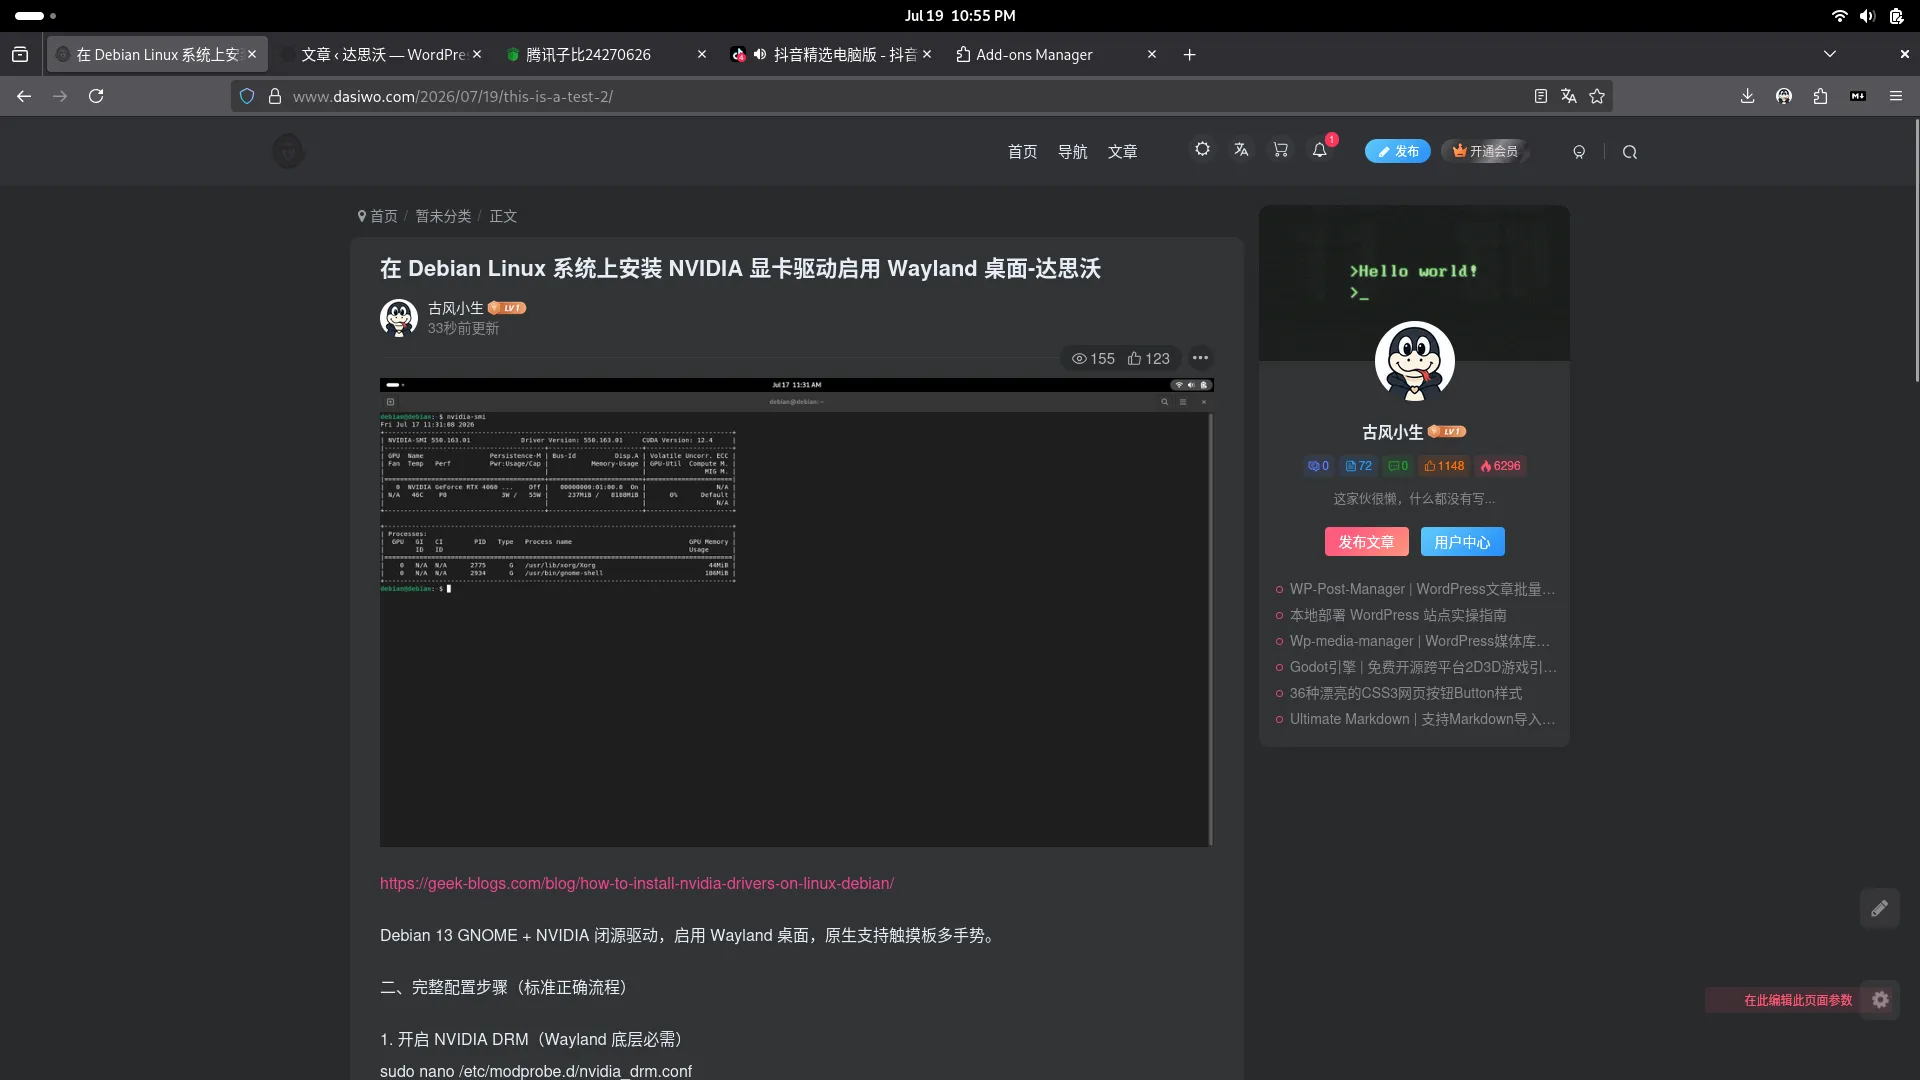The image size is (1920, 1080).
Task: Open system volume icon in top bar
Action: pyautogui.click(x=1867, y=16)
